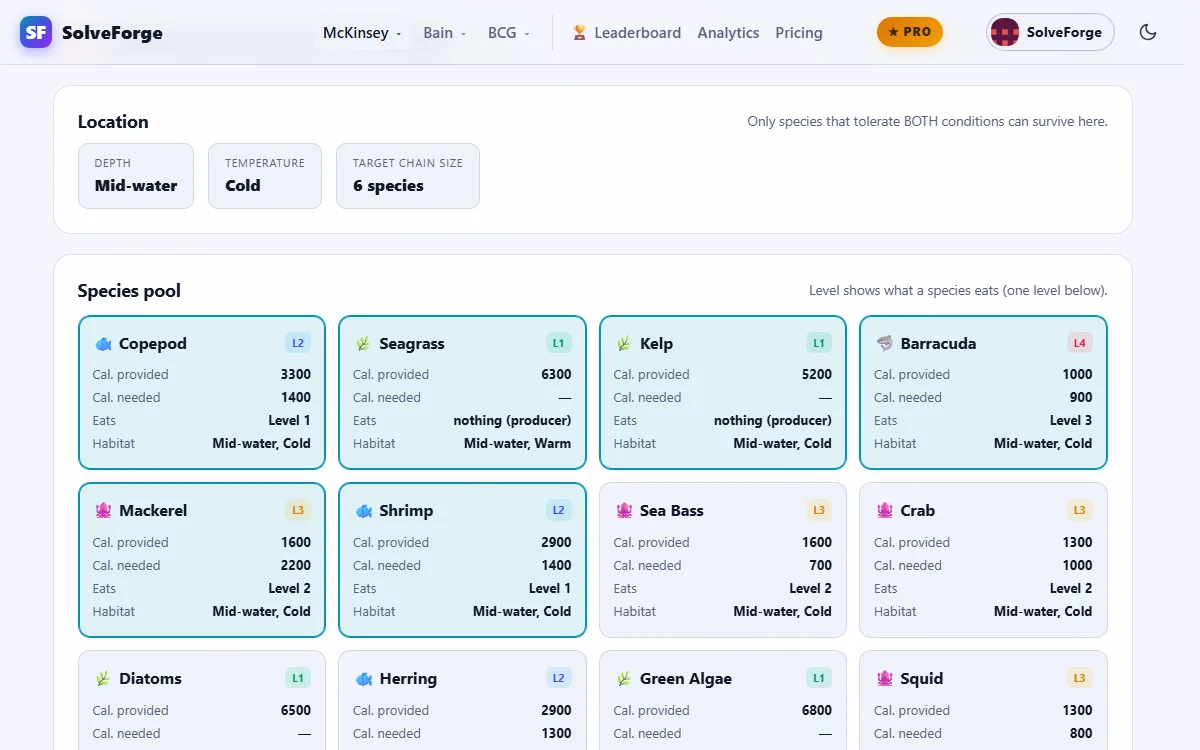Click the L2 badge on Copepod
The width and height of the screenshot is (1200, 750).
click(298, 343)
